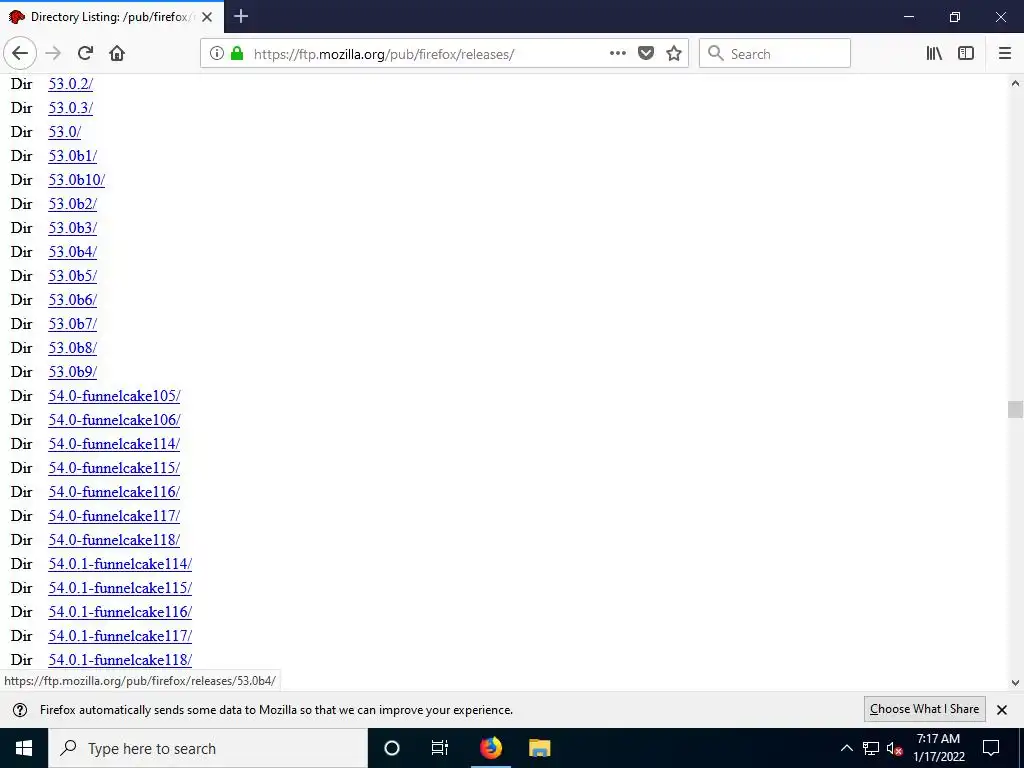Open 54.0.1-funnelcake115/ link

120,588
